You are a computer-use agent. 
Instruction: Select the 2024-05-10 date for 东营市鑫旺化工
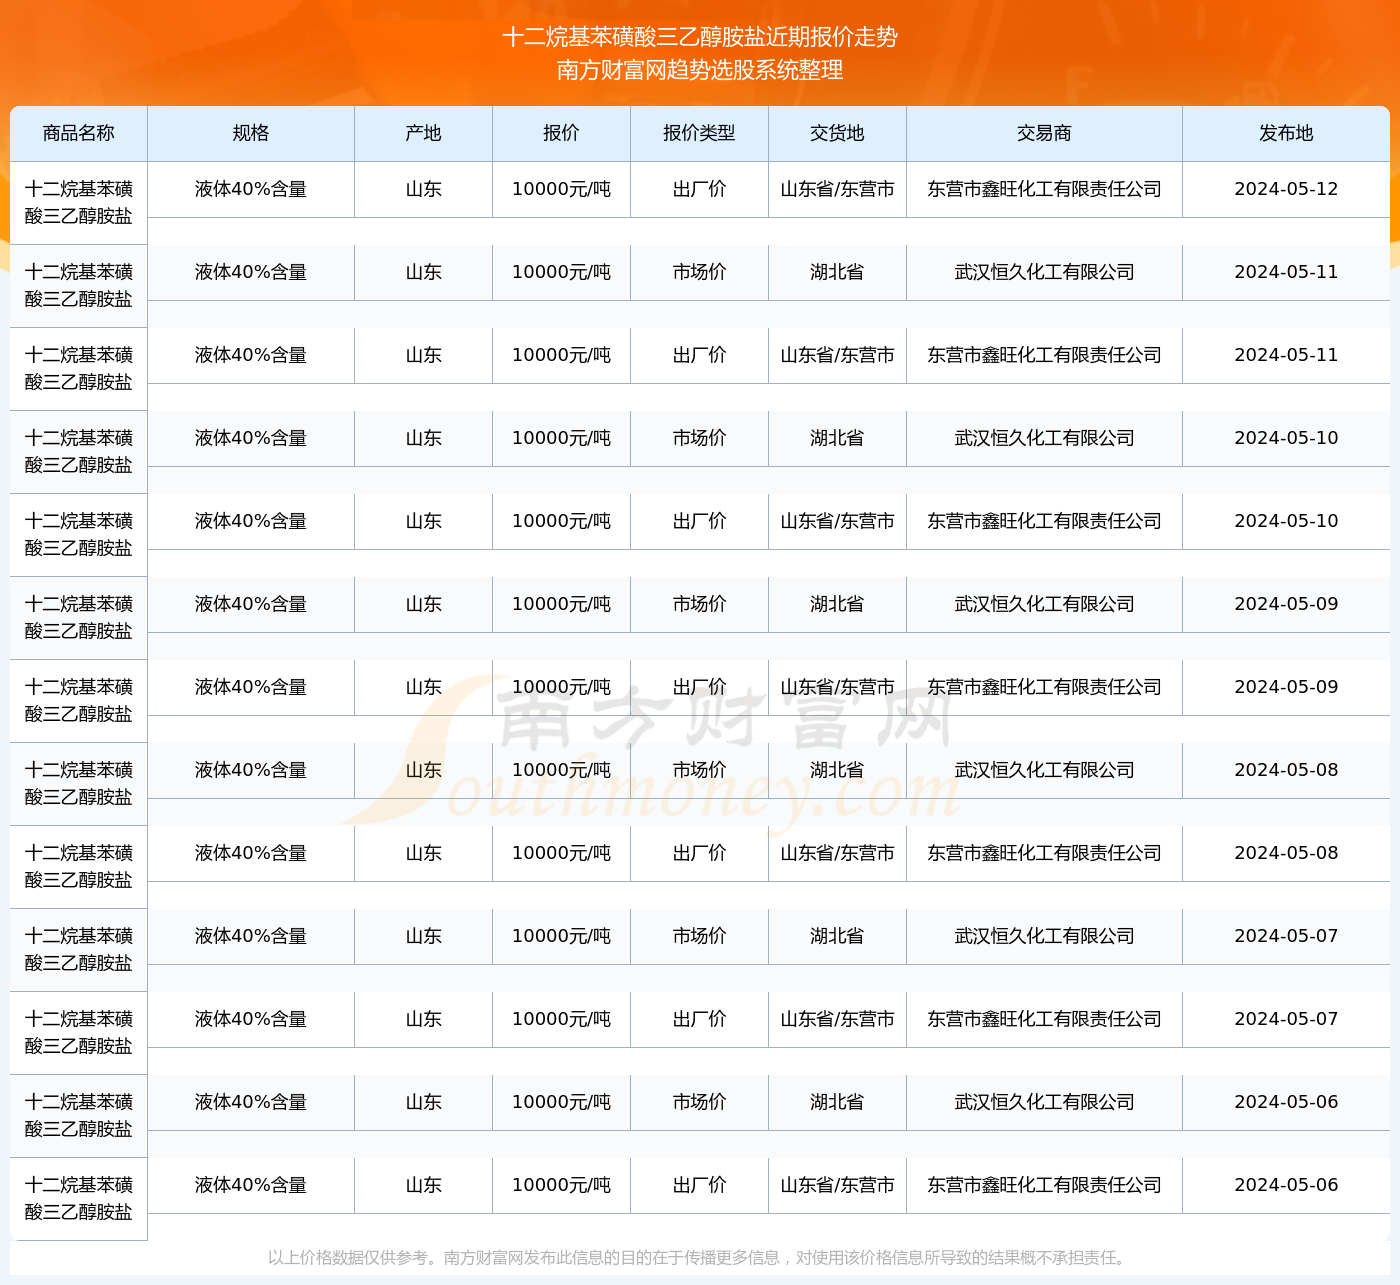(1287, 521)
